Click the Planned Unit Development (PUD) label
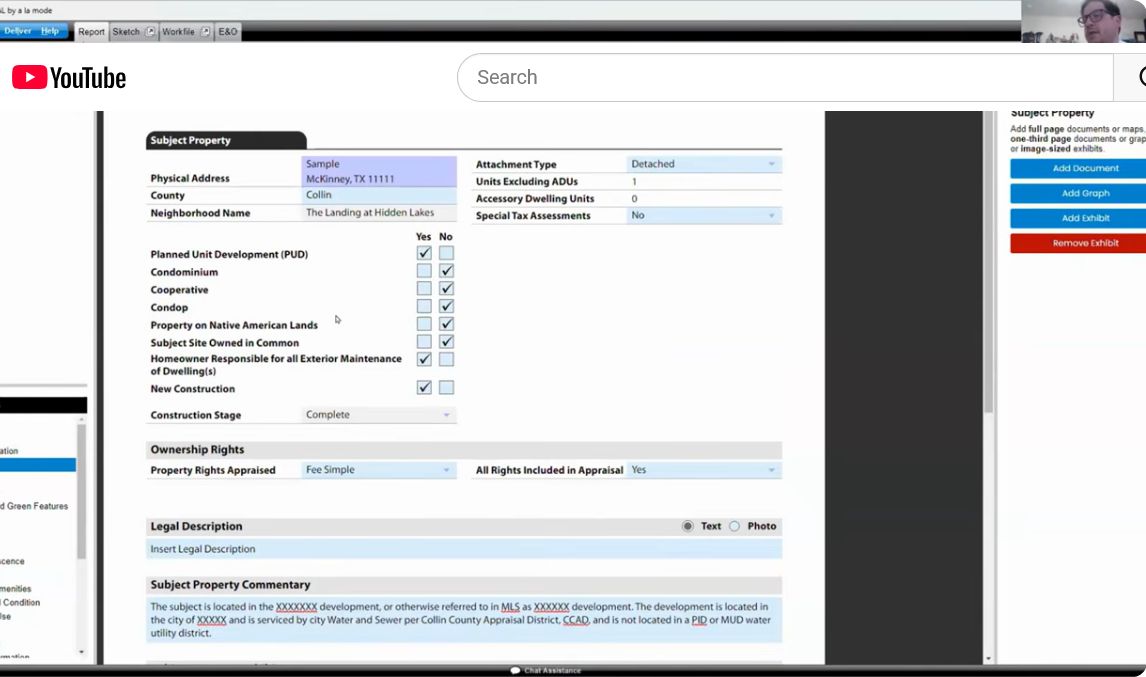1146x677 pixels. click(x=229, y=254)
